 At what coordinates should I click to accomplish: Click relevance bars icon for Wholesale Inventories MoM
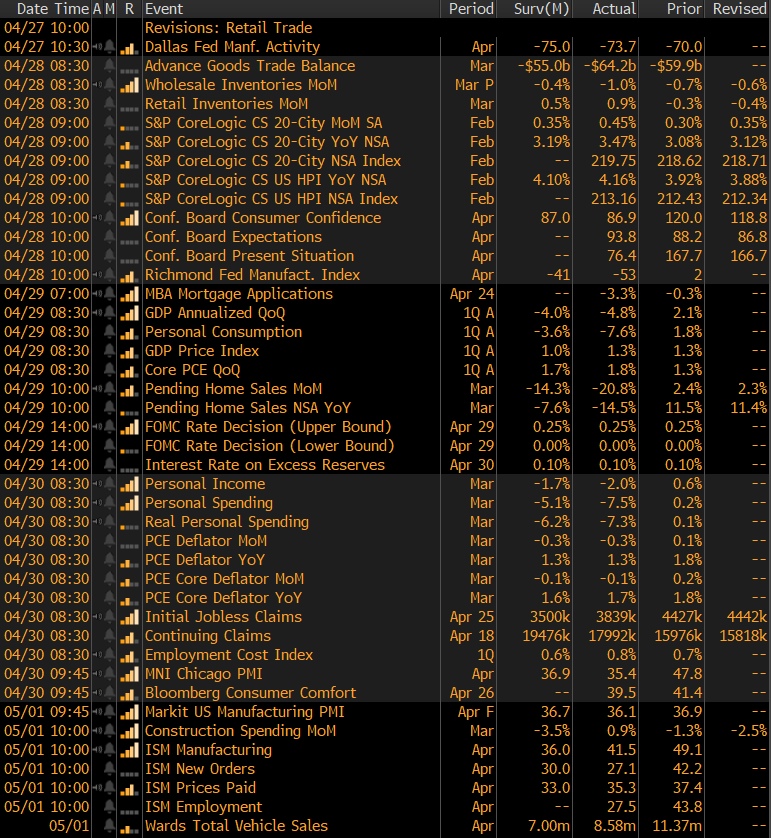coord(129,85)
